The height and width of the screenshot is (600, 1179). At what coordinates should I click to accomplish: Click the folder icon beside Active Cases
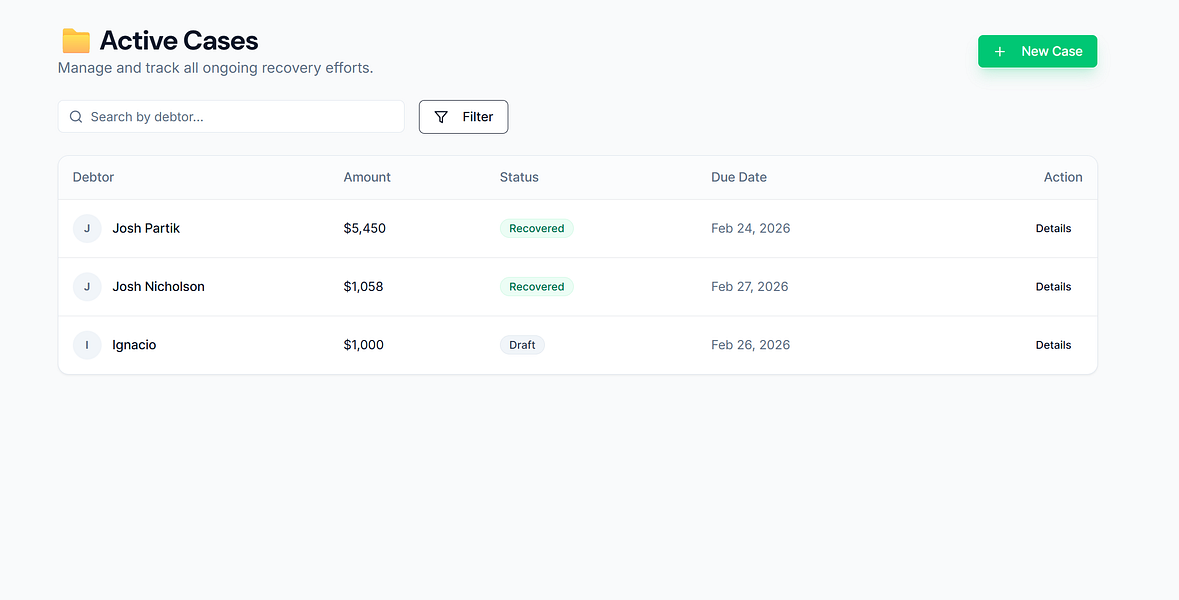[x=74, y=41]
